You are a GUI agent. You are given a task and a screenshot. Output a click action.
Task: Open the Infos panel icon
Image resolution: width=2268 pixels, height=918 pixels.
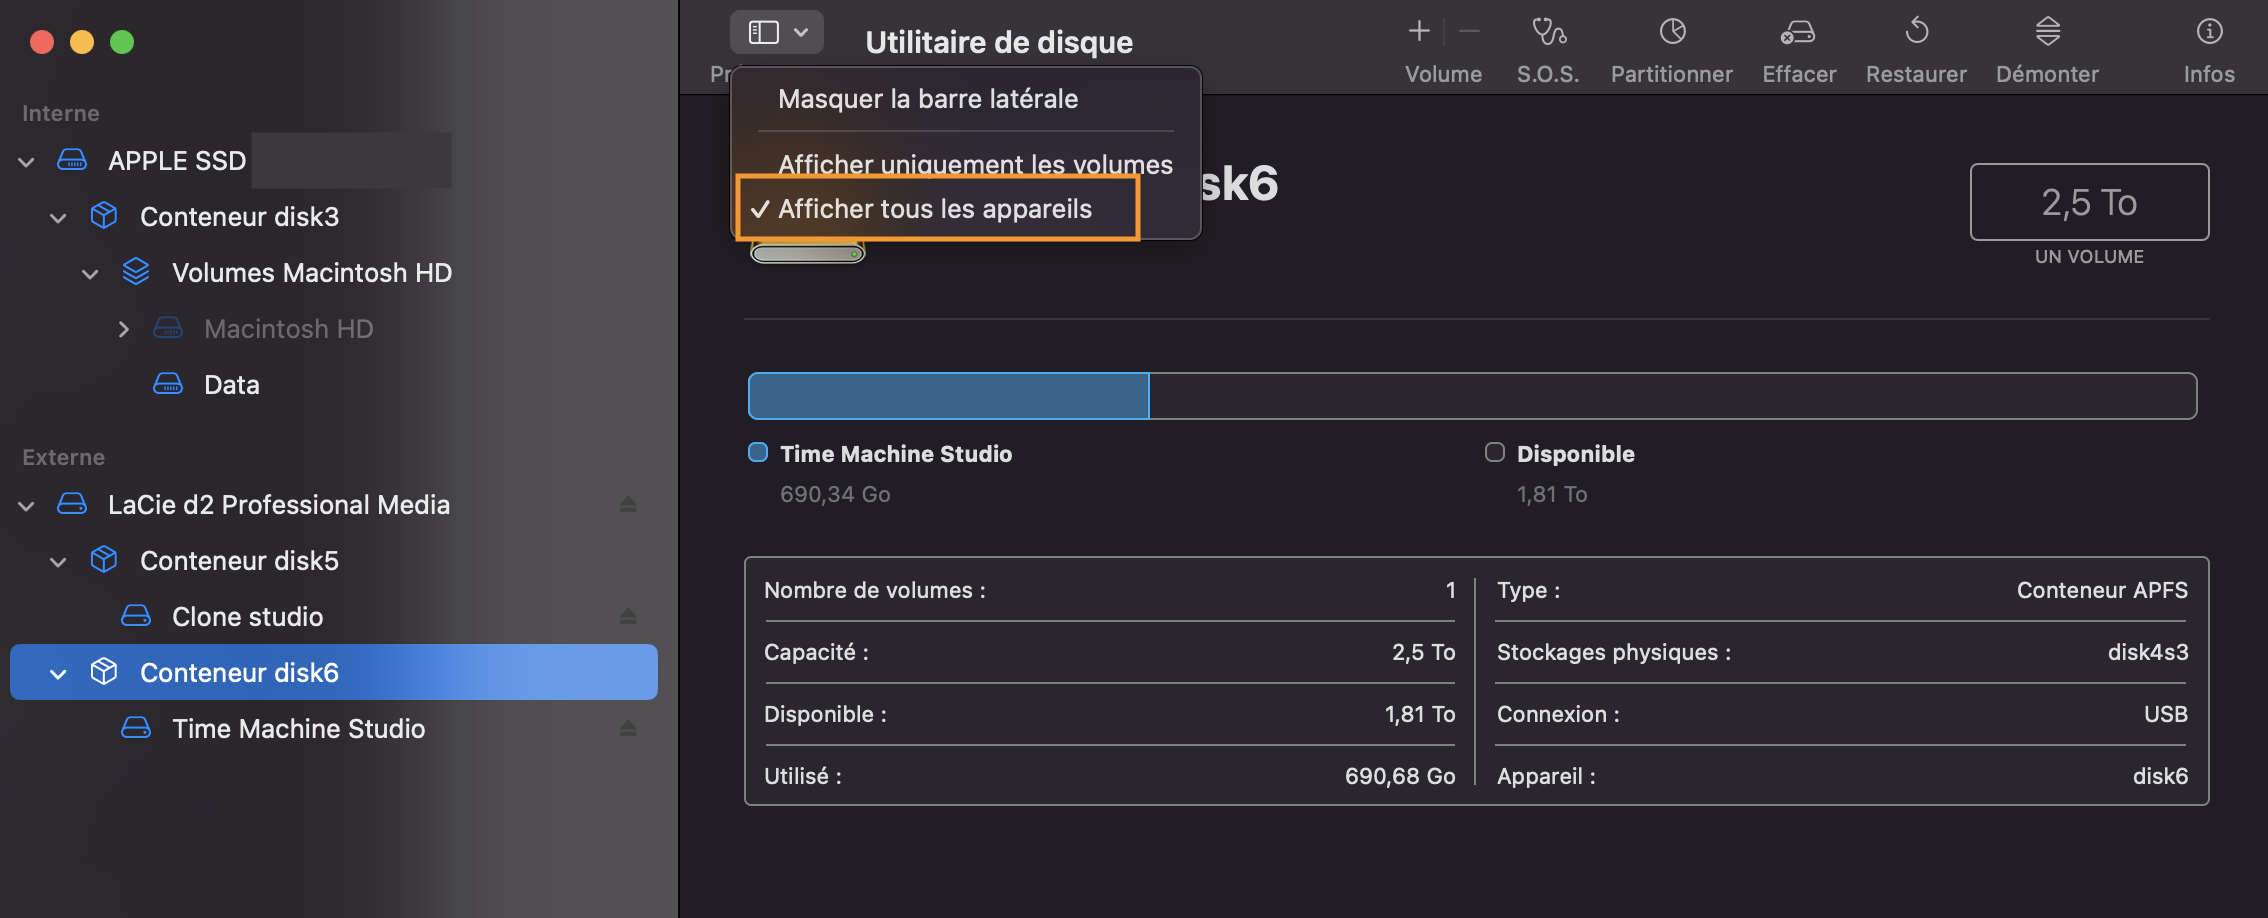[2209, 33]
